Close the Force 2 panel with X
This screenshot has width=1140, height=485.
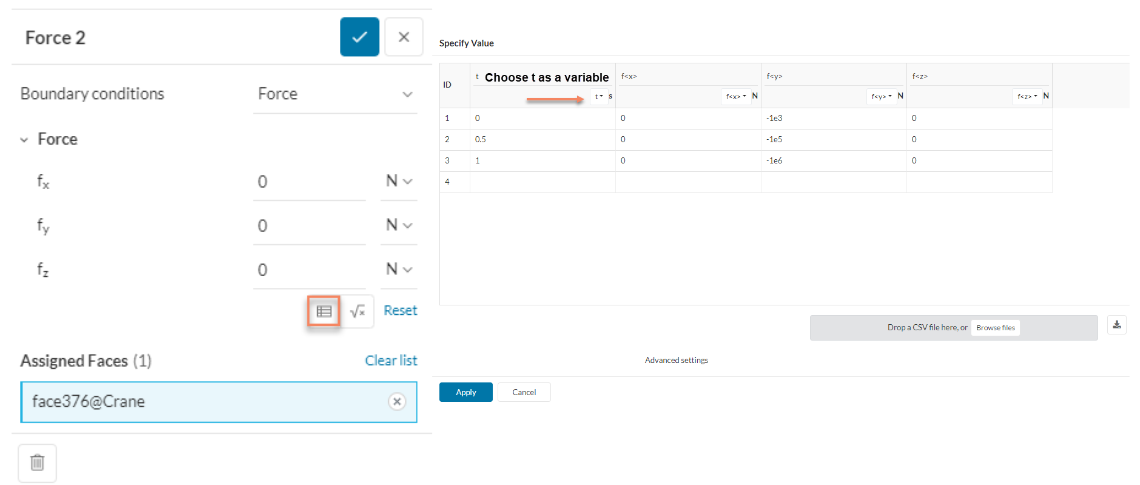(x=403, y=37)
